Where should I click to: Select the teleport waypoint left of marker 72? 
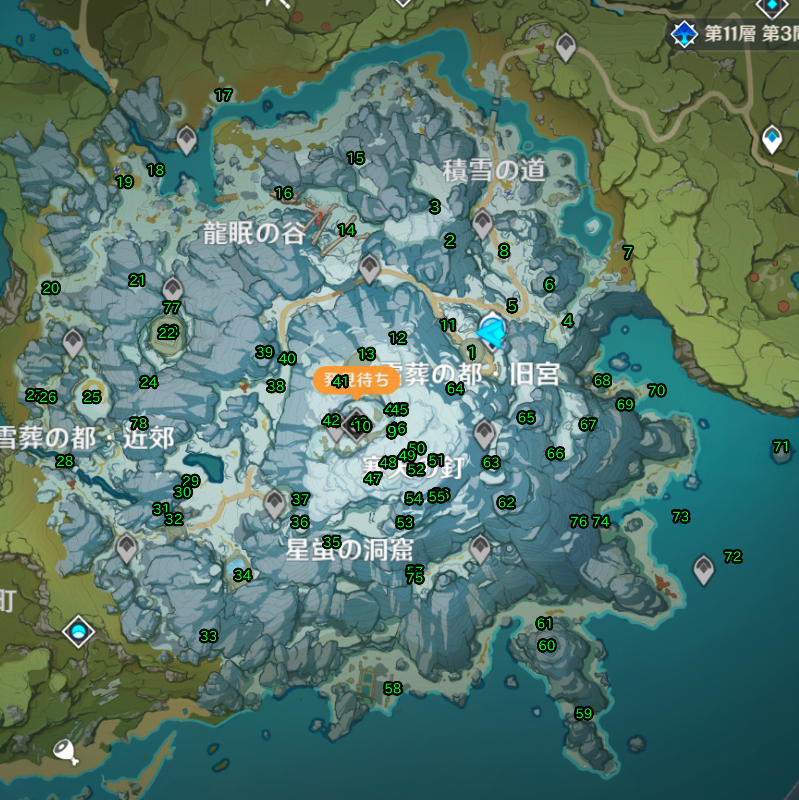pos(704,570)
